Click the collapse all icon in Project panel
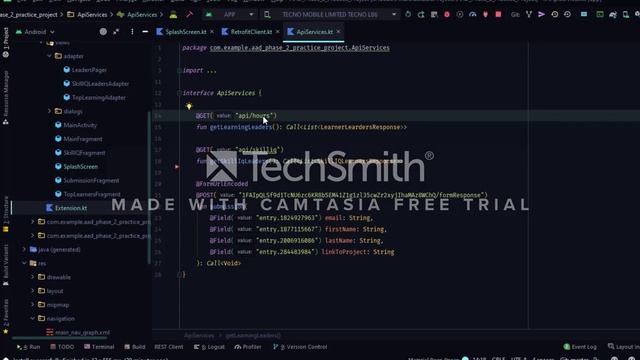The height and width of the screenshot is (360, 640). pyautogui.click(x=116, y=32)
